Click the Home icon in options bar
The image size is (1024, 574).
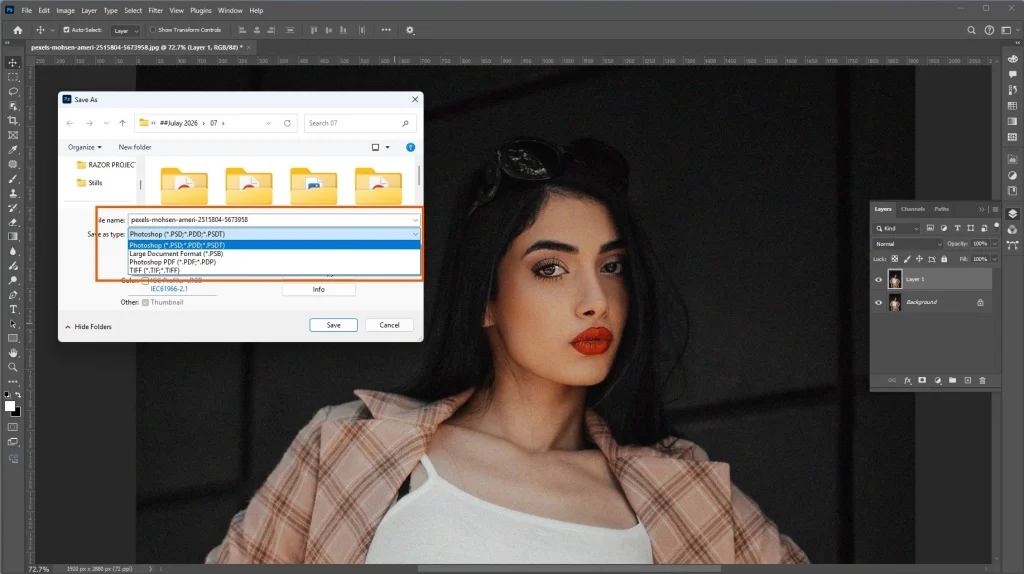tap(18, 30)
